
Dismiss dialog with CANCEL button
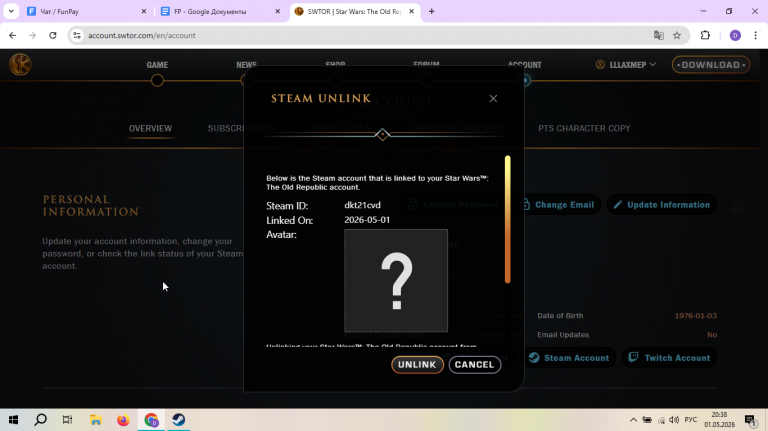pos(474,364)
